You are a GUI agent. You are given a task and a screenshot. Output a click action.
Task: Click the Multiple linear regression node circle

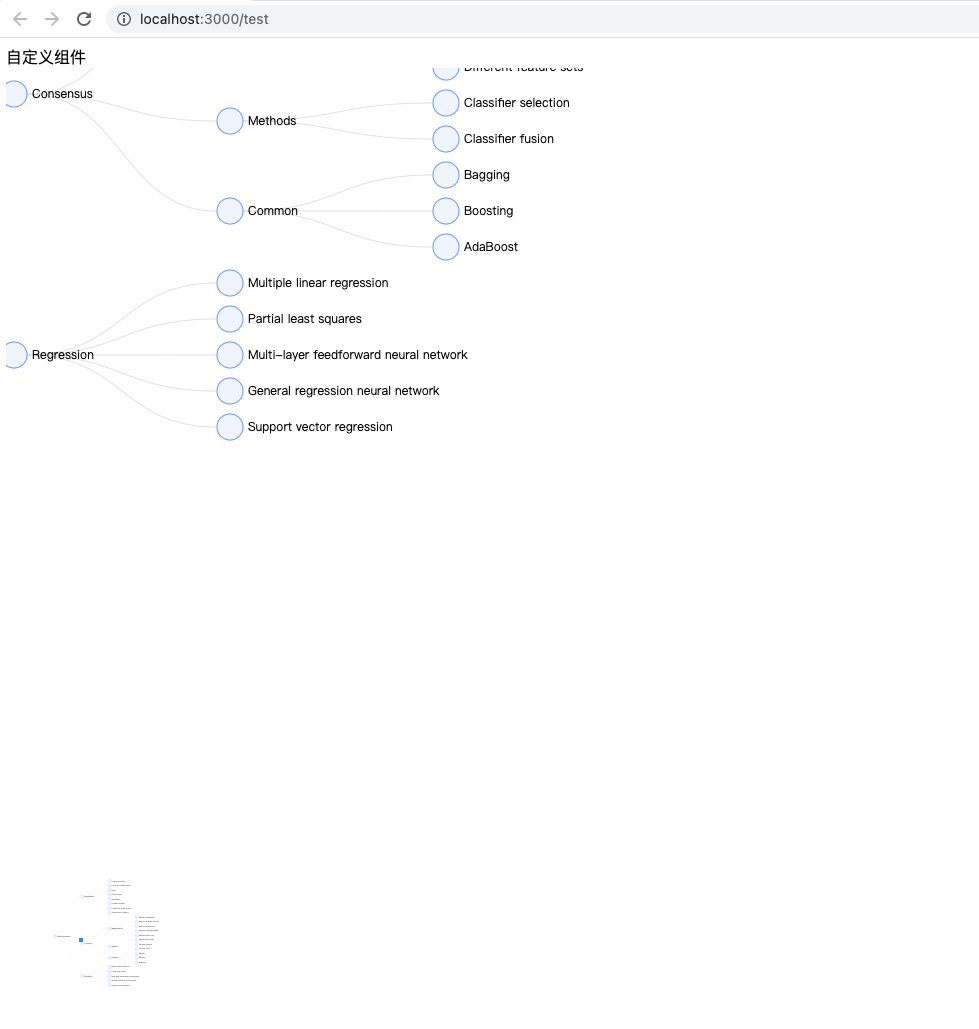click(229, 283)
